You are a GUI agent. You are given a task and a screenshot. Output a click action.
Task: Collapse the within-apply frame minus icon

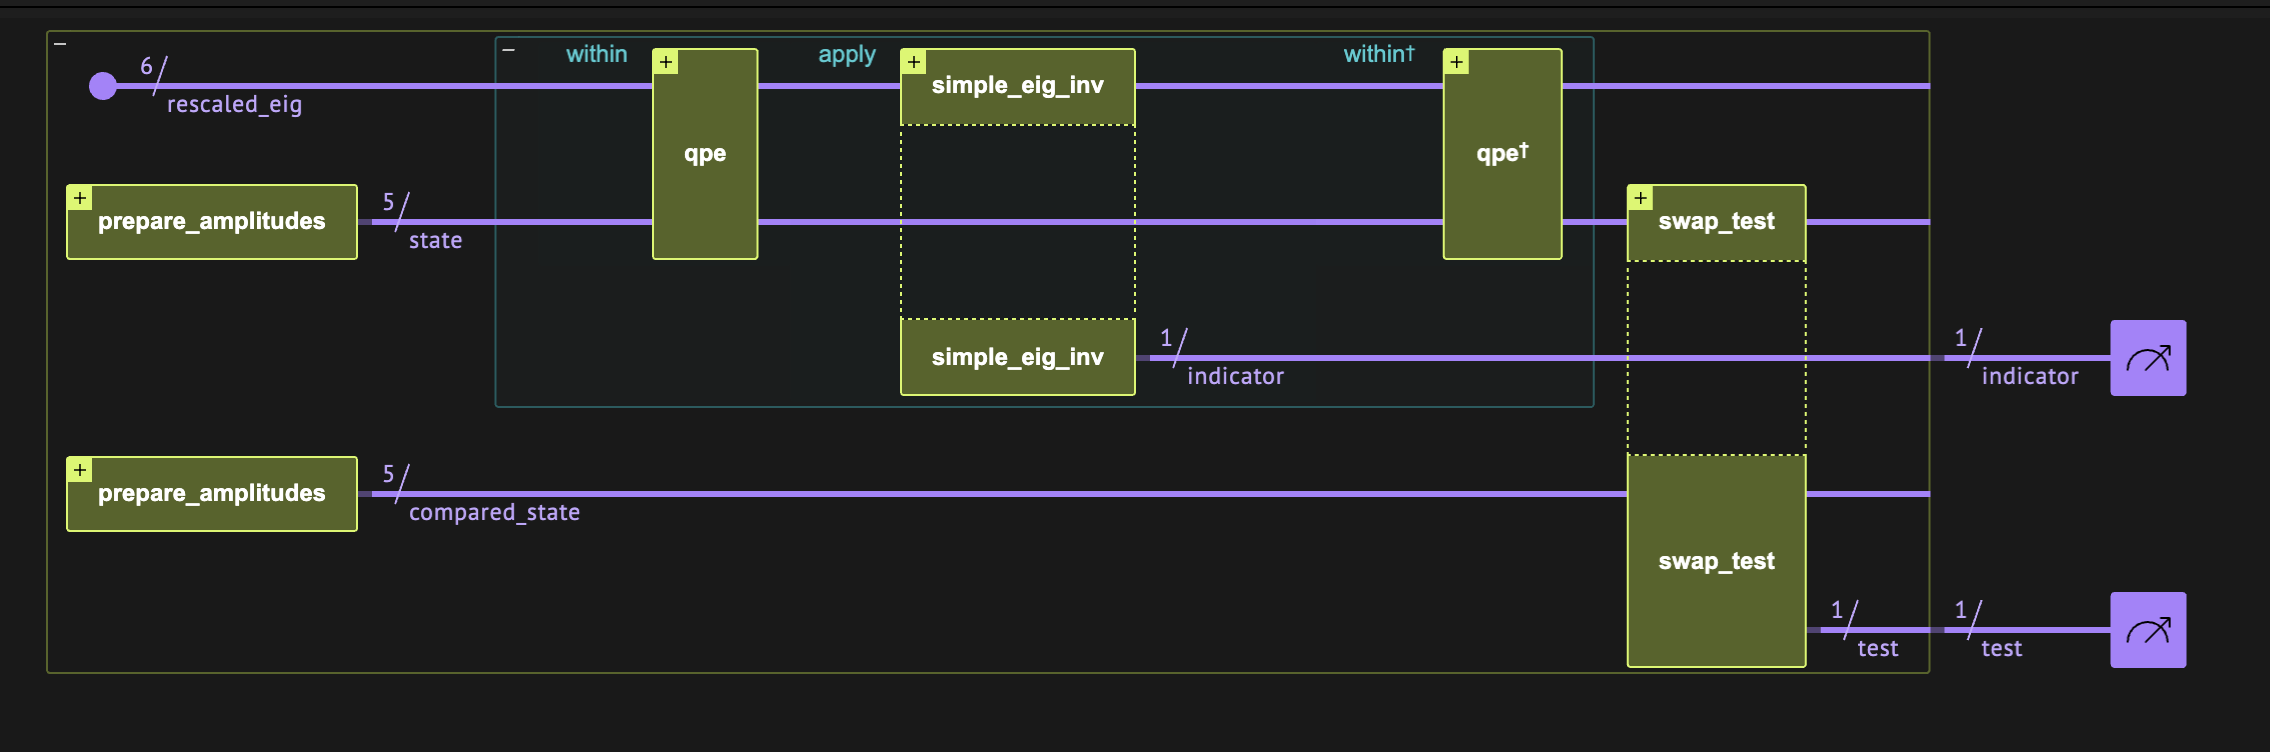click(509, 50)
